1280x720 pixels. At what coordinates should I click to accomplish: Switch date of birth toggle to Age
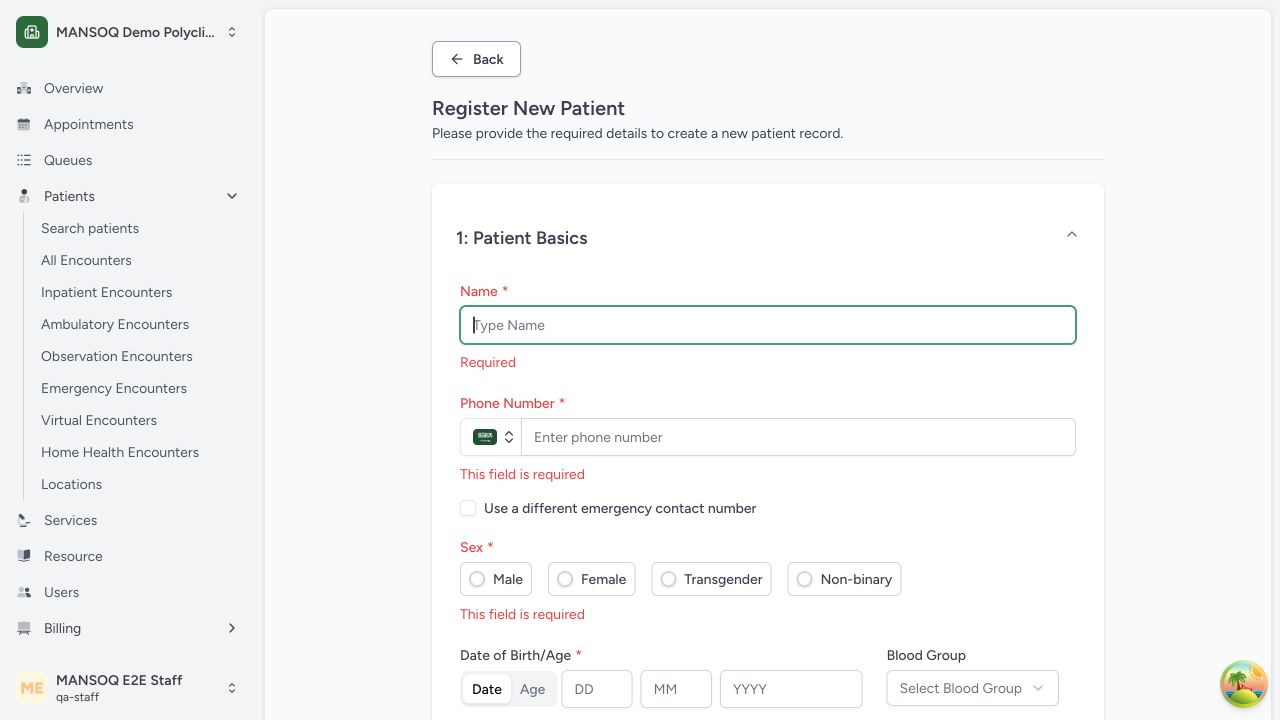pyautogui.click(x=532, y=689)
